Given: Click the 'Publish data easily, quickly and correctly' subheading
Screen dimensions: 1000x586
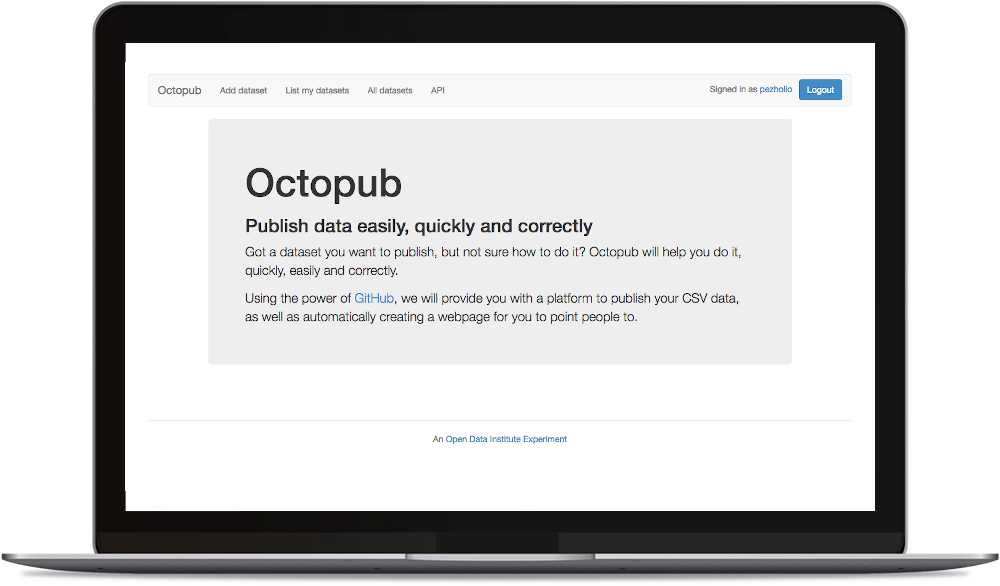Looking at the screenshot, I should [x=419, y=226].
